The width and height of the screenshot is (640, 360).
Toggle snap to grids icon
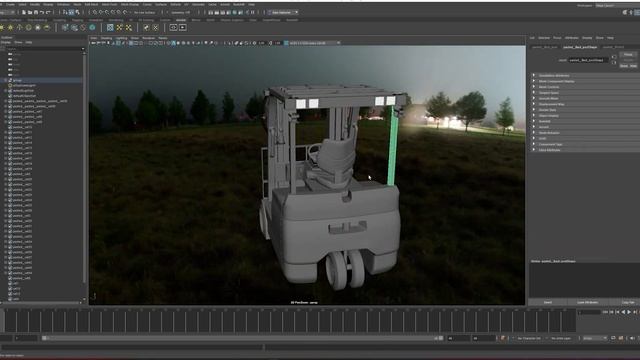coord(95,12)
